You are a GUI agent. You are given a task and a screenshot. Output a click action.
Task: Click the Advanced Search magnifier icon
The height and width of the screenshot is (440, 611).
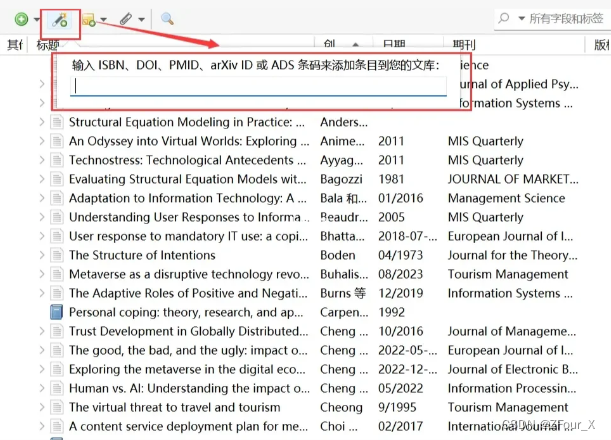pyautogui.click(x=168, y=19)
